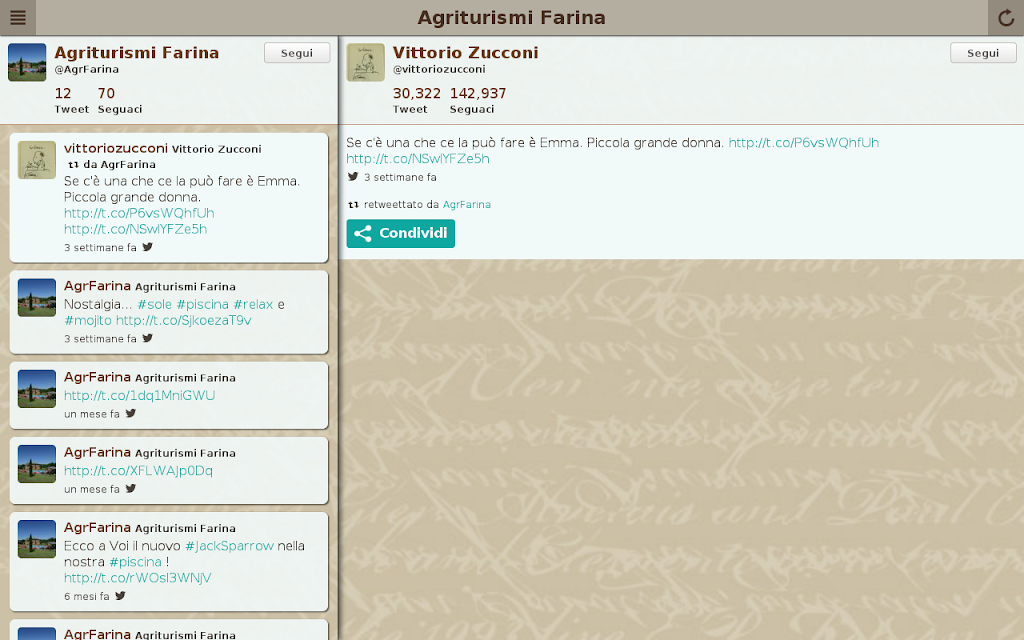Click the share icon on Condividi button
1024x640 pixels.
[362, 233]
